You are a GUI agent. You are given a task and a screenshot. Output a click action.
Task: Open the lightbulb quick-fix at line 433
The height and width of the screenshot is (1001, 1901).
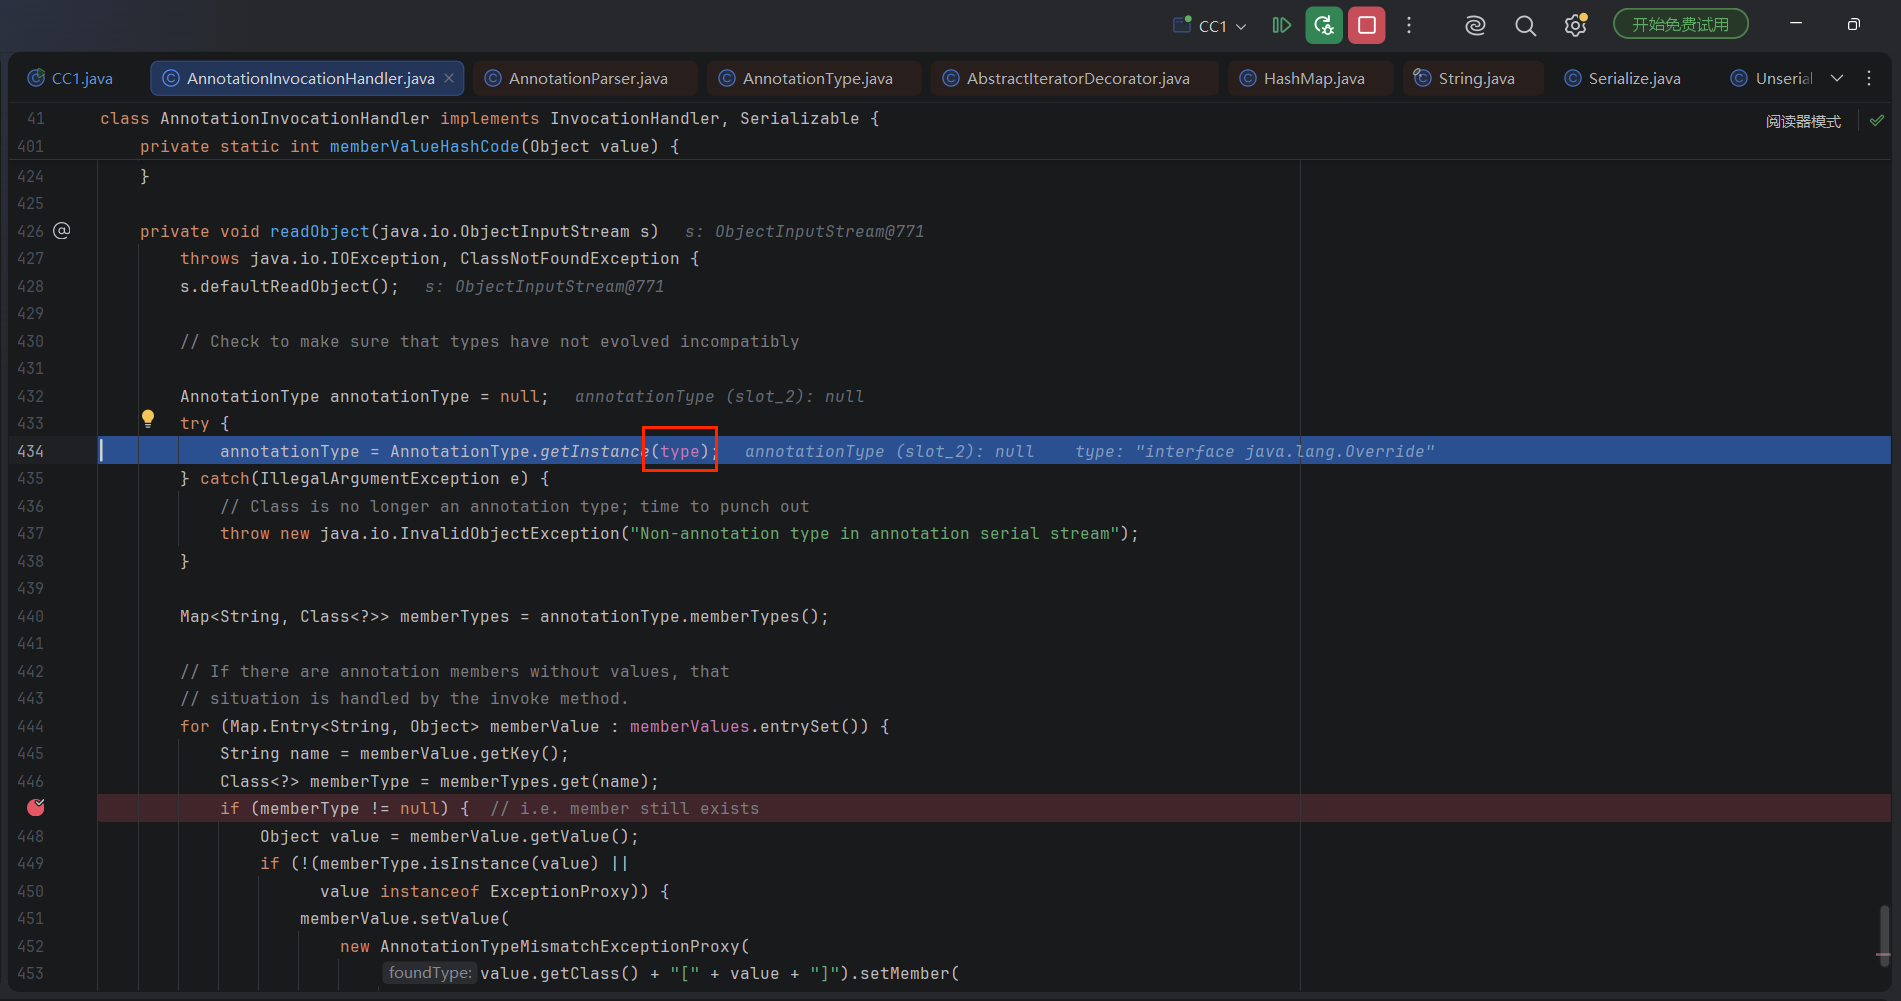coord(148,419)
